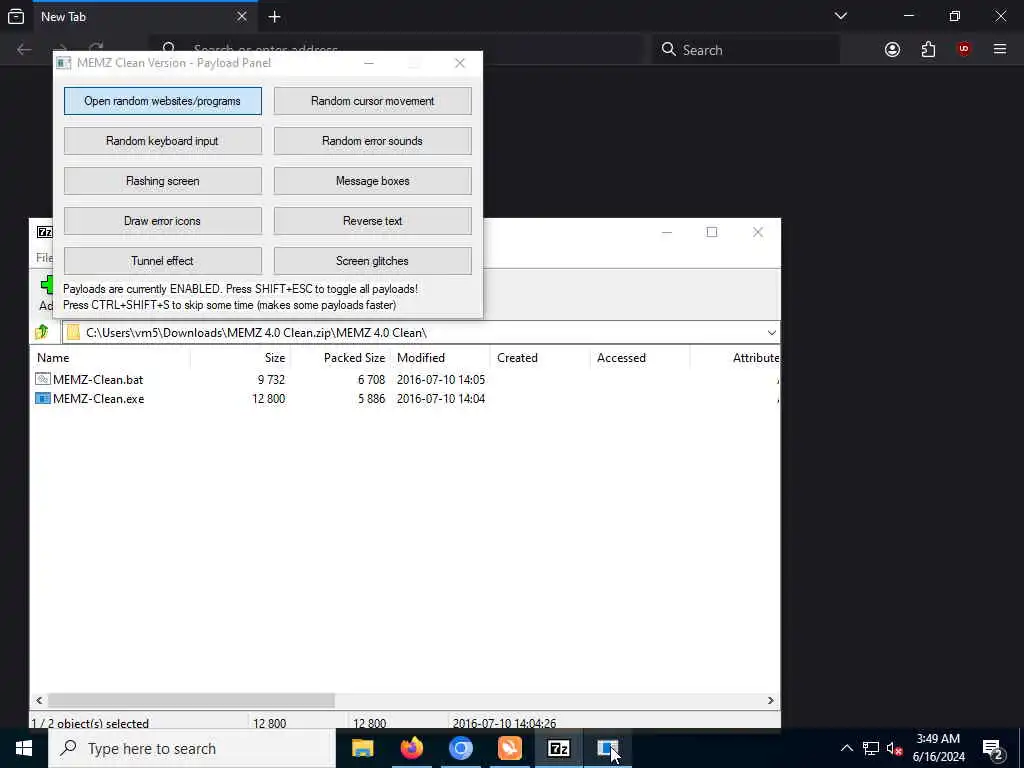Click the MEMZ-Clean.exe file icon
Screen dimensions: 1024x768
pyautogui.click(x=42, y=398)
